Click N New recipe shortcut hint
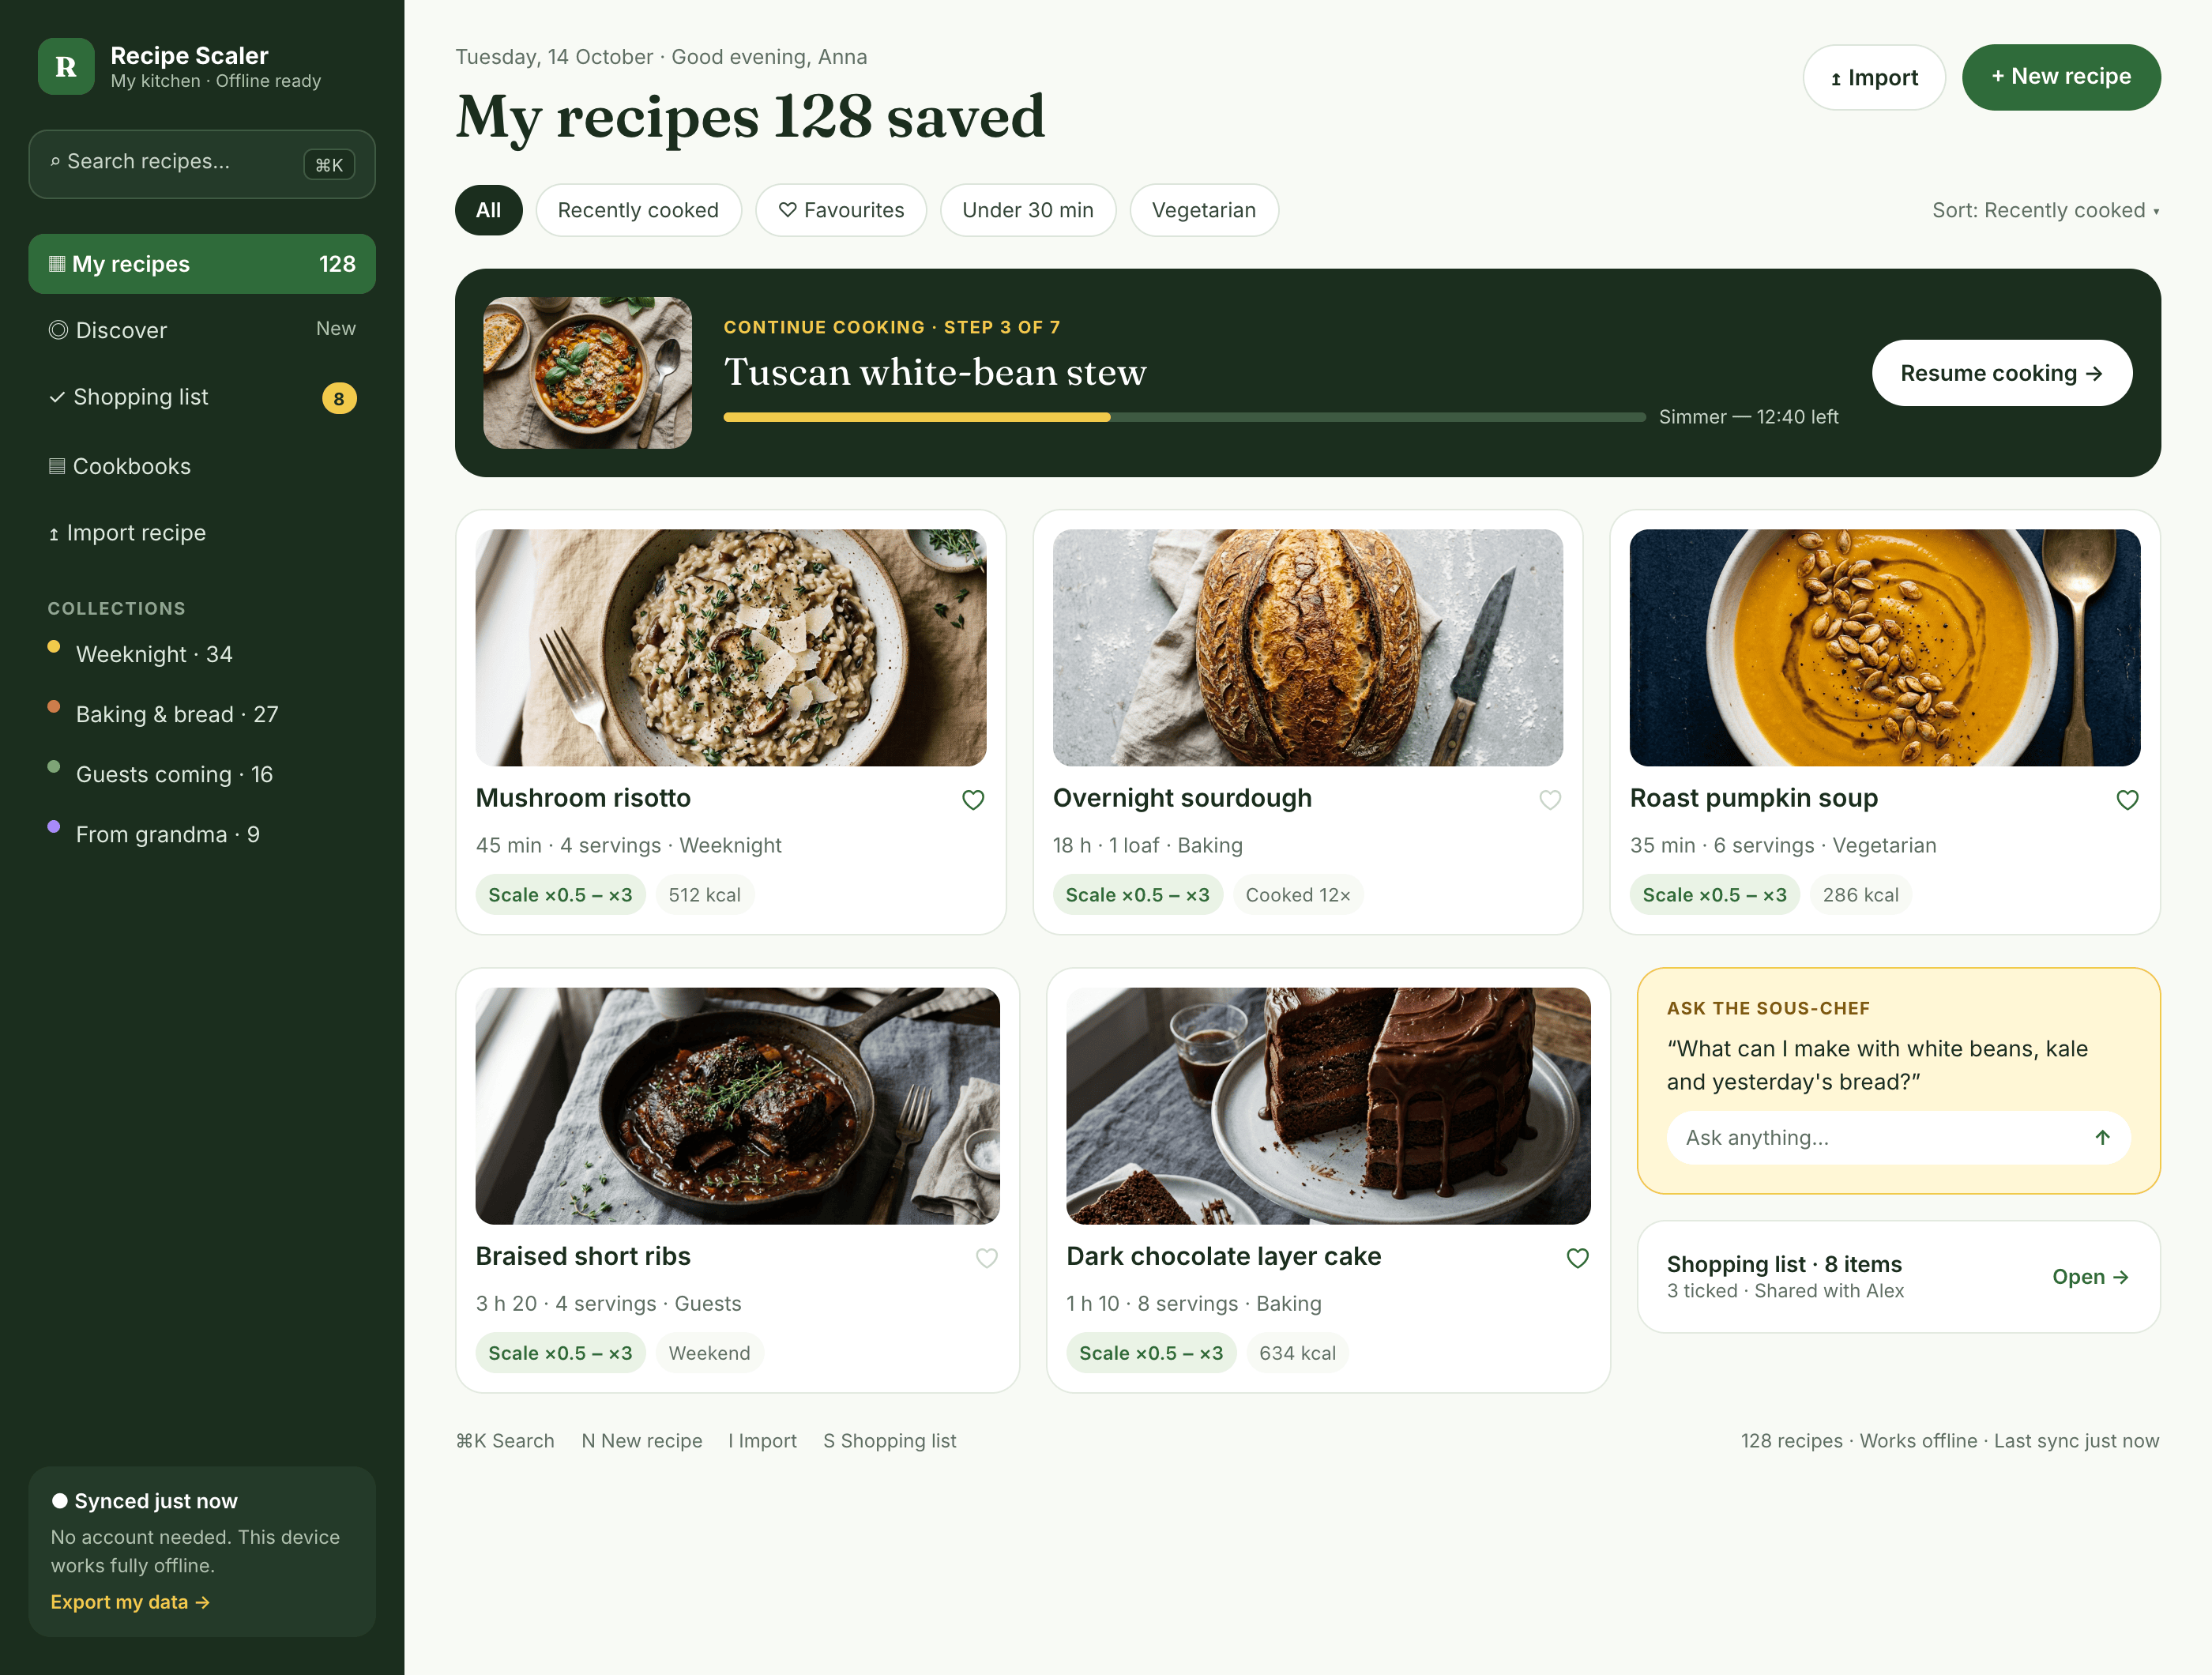This screenshot has width=2212, height=1675. (642, 1441)
